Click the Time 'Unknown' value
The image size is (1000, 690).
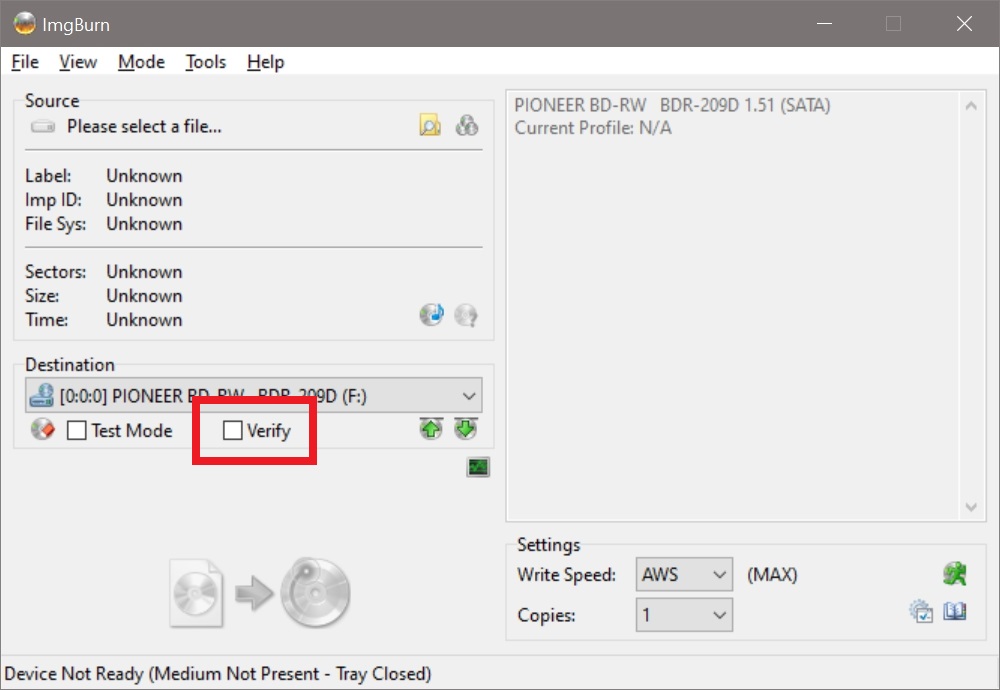coord(144,319)
